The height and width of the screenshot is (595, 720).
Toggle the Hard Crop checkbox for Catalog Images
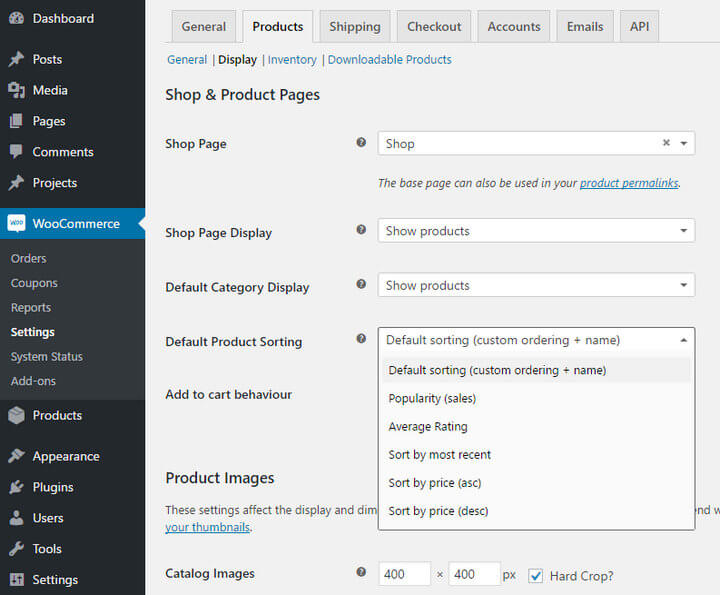(x=535, y=576)
